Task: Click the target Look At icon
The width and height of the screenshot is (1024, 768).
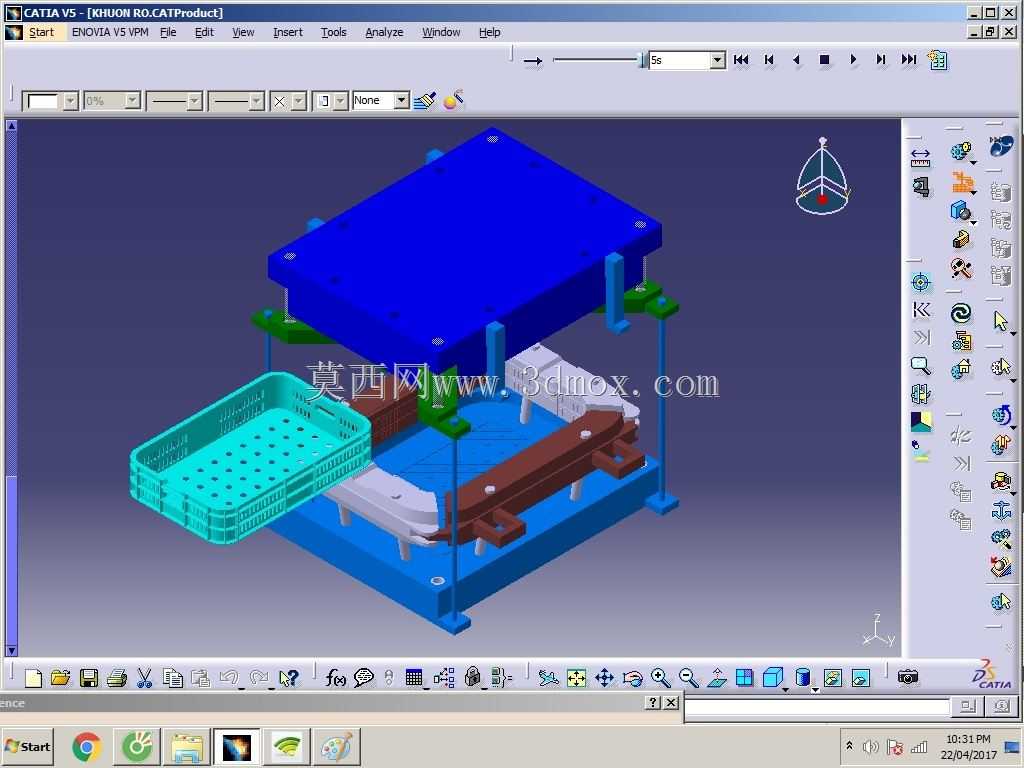Action: coord(920,282)
